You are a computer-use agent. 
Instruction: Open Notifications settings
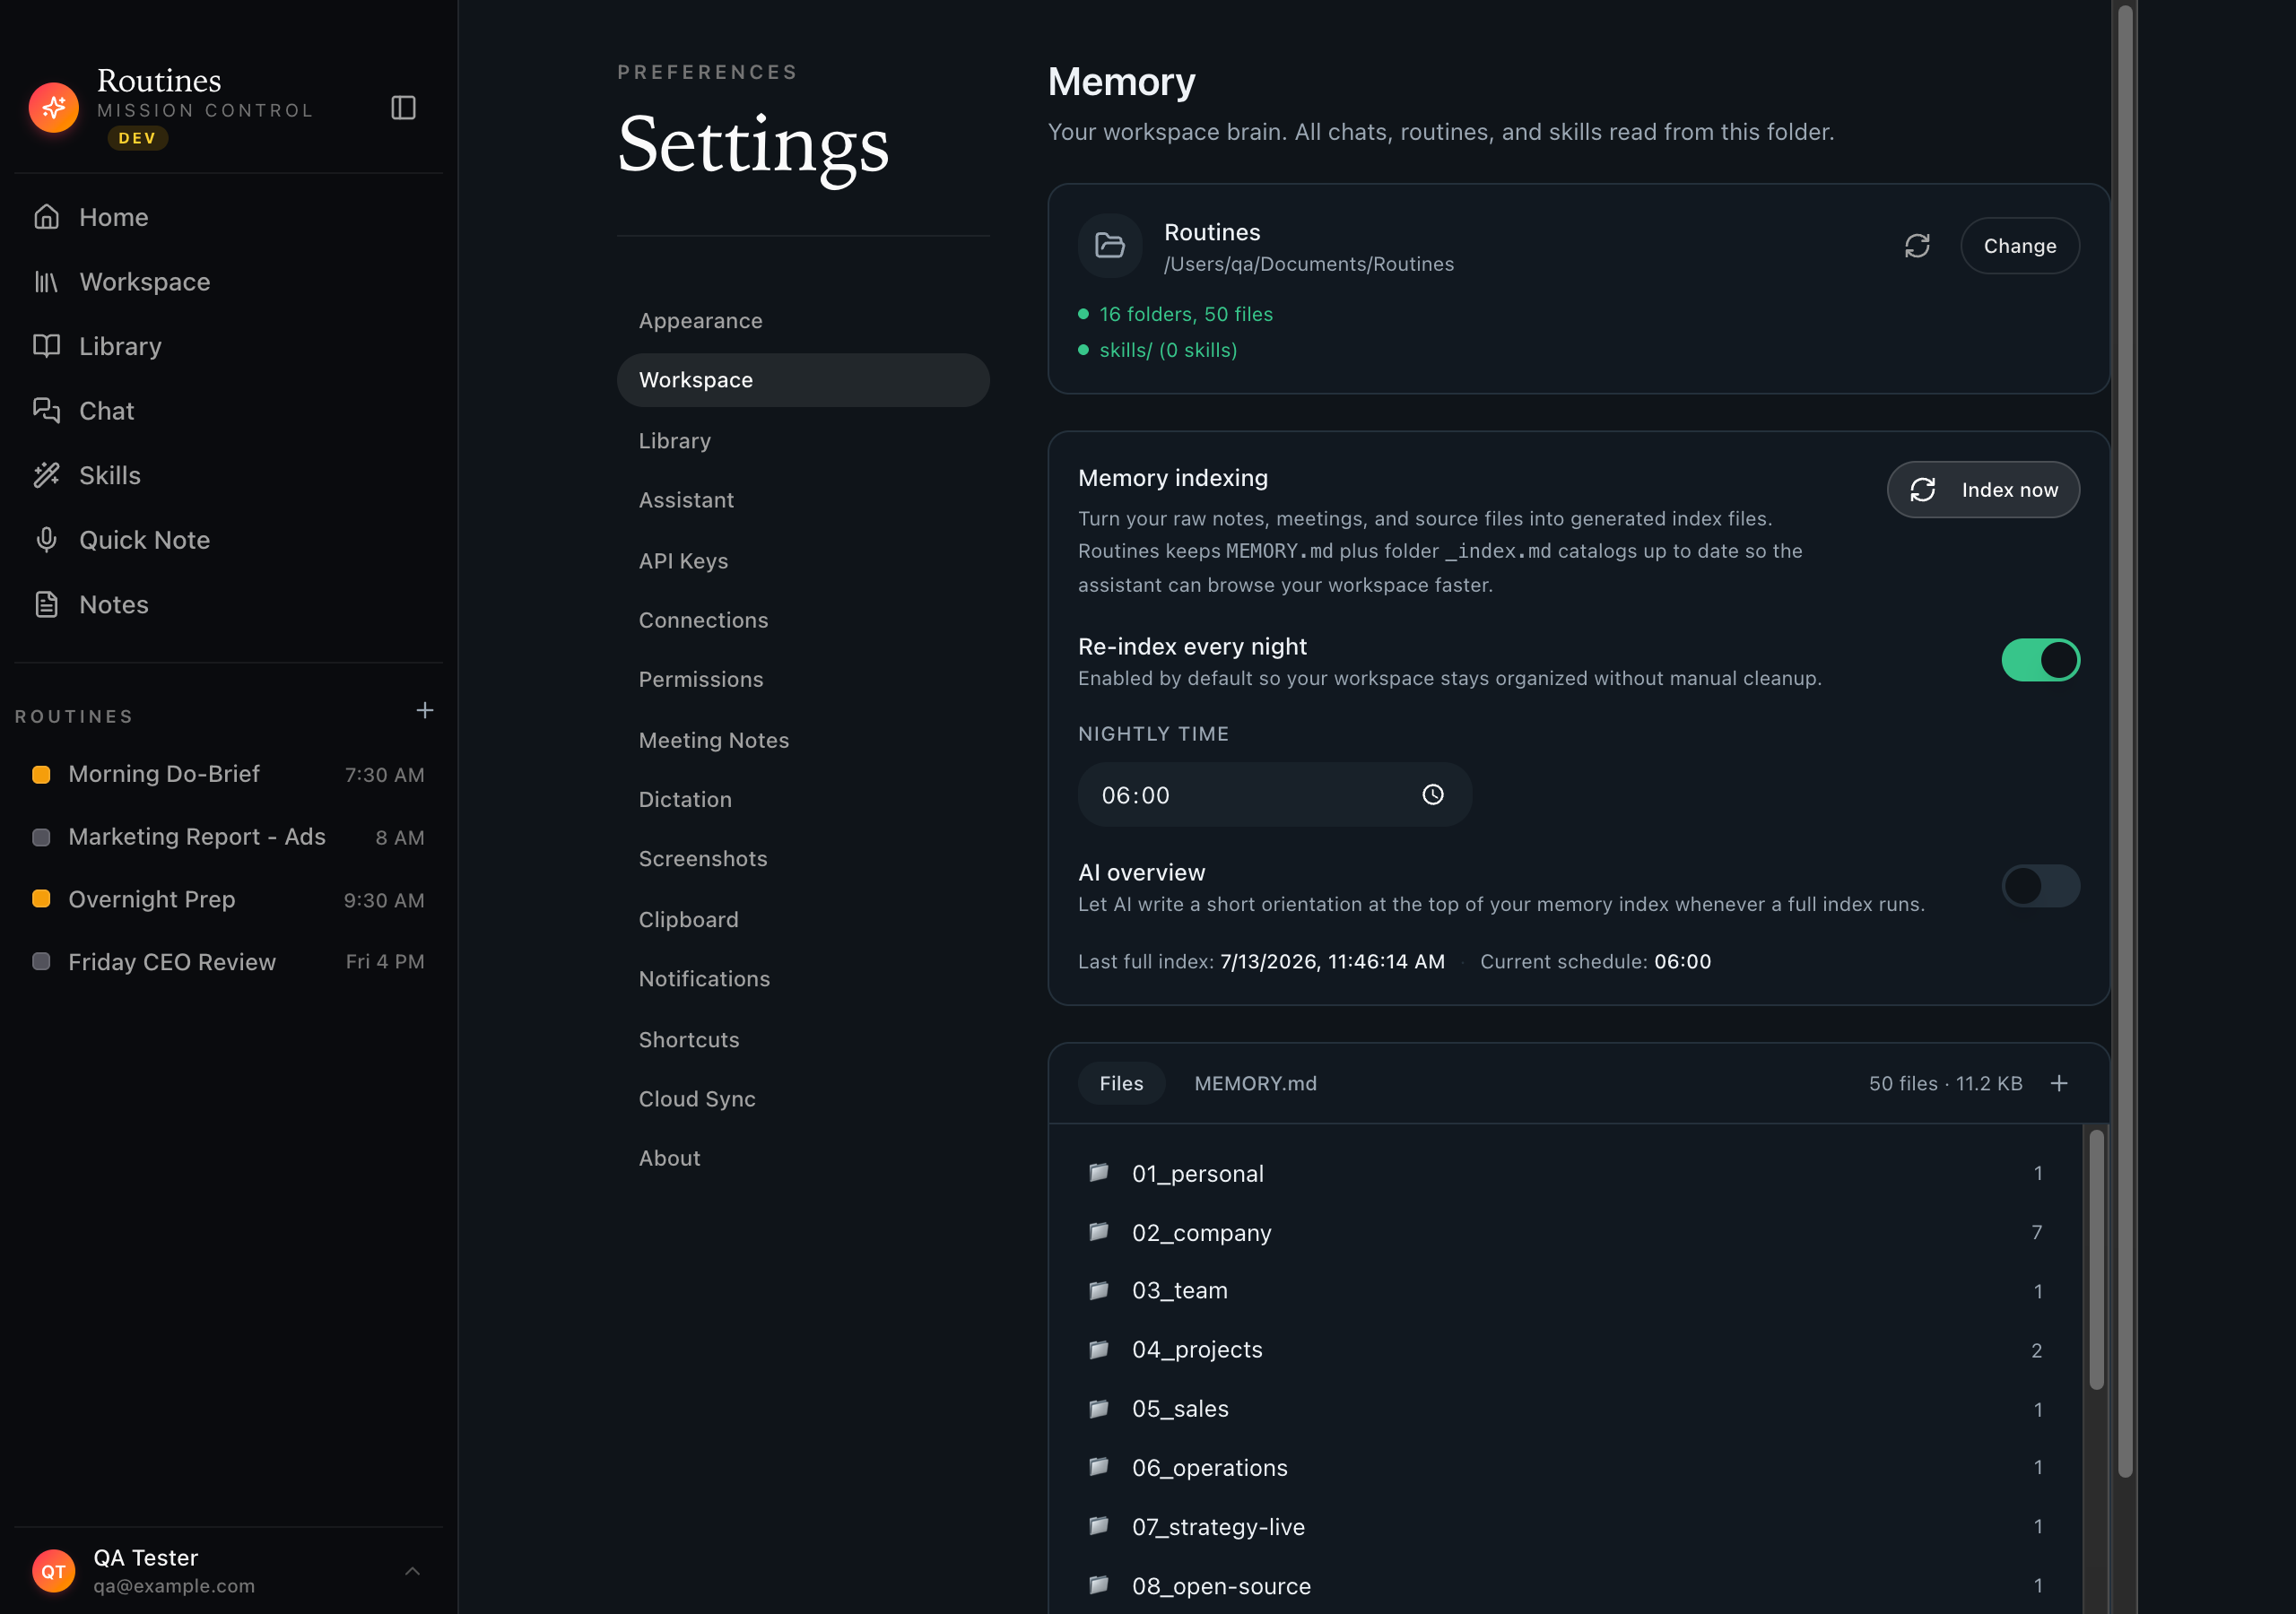coord(803,978)
